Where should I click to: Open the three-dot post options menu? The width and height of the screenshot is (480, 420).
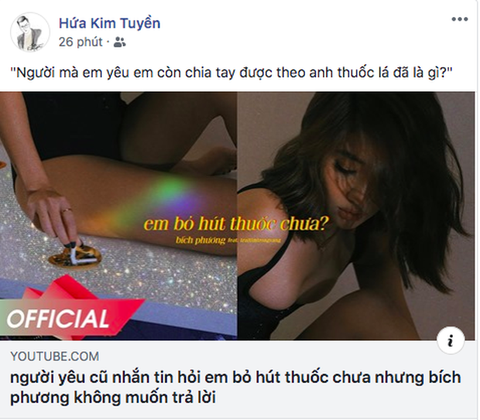(x=460, y=19)
